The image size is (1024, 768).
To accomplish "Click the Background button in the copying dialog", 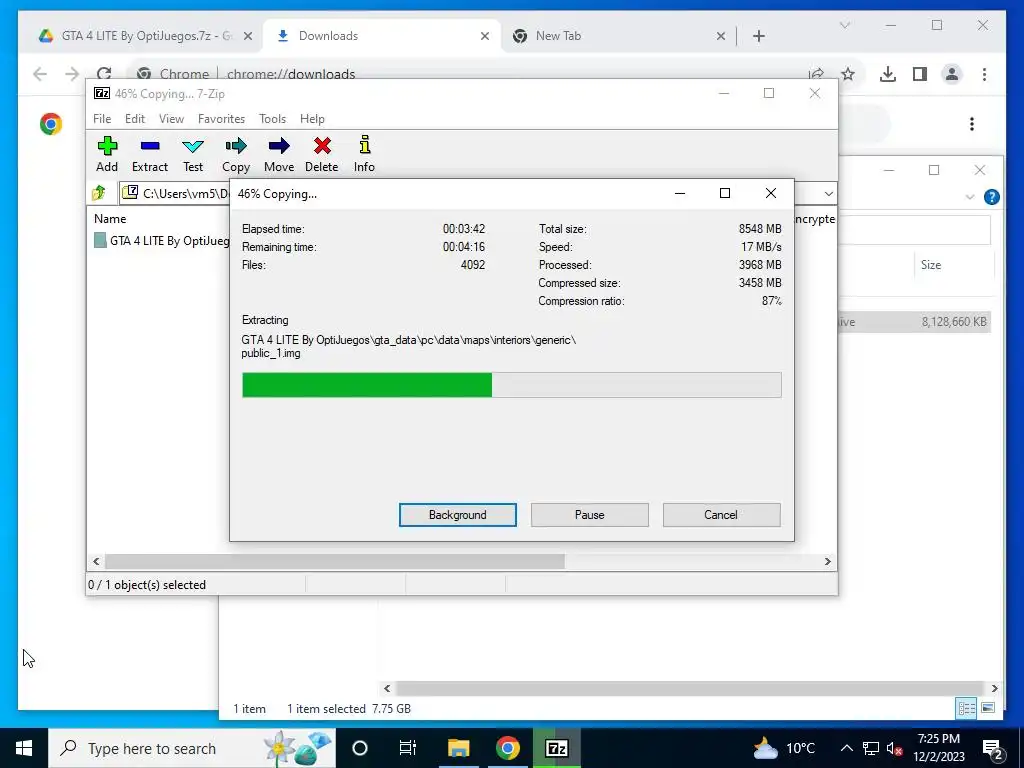I will point(458,515).
